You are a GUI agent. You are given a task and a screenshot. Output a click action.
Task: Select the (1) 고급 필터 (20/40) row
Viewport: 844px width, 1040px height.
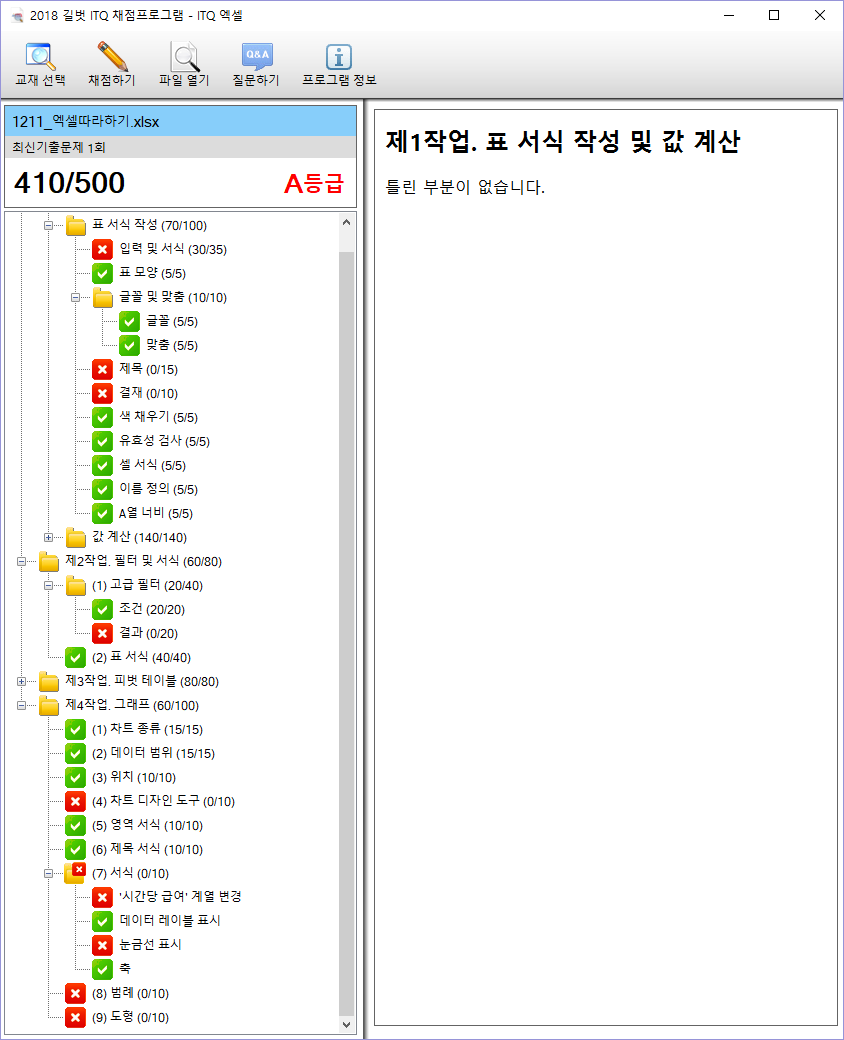[147, 586]
